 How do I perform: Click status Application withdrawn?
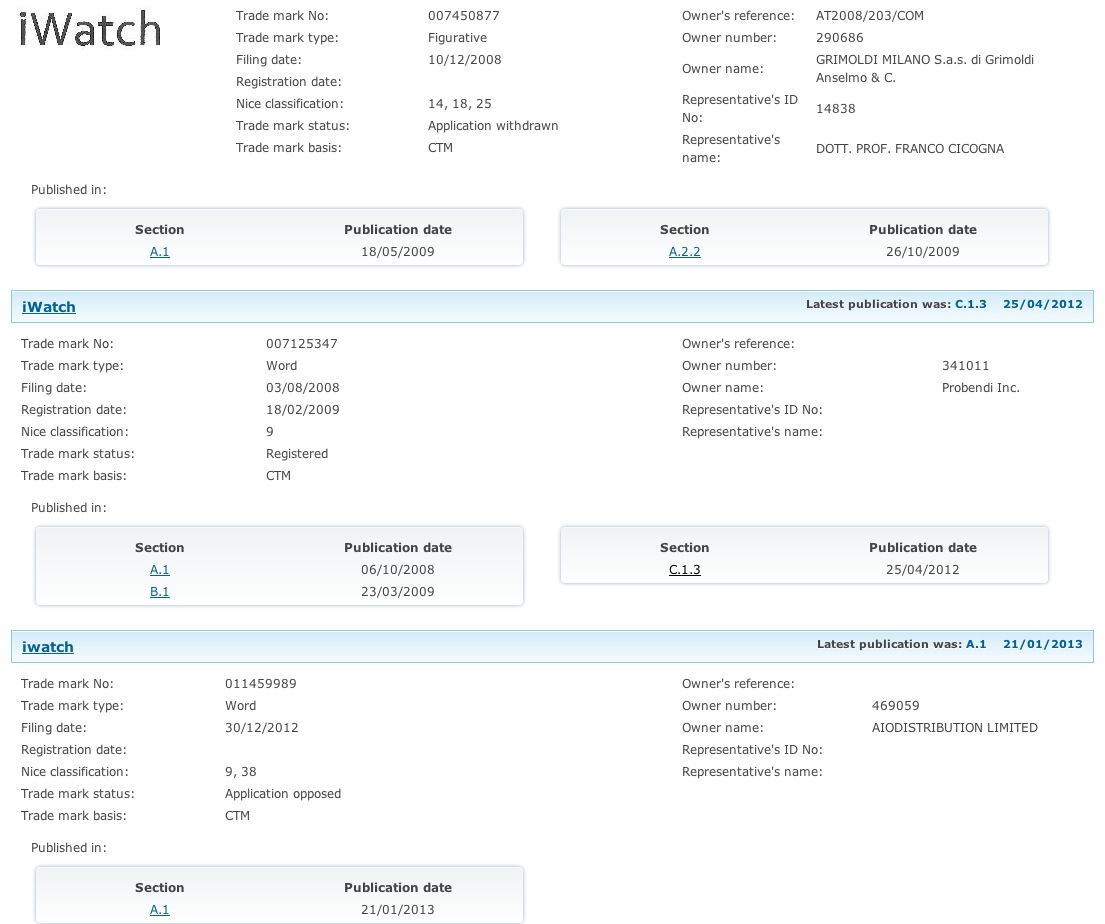click(493, 125)
